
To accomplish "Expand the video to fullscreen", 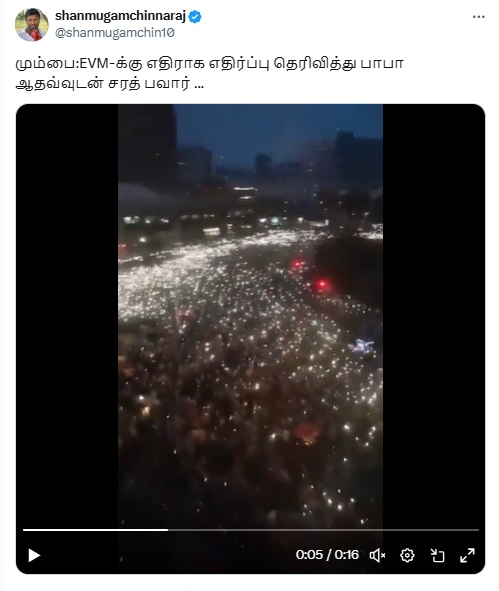I will click(467, 555).
